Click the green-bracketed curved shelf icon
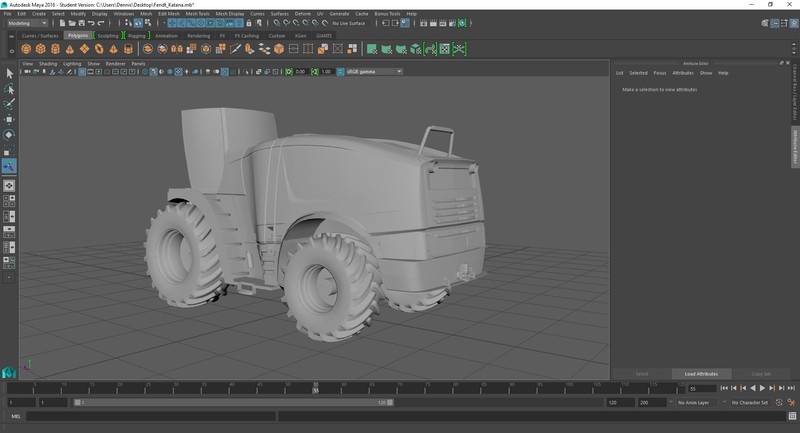800x433 pixels. coord(431,49)
